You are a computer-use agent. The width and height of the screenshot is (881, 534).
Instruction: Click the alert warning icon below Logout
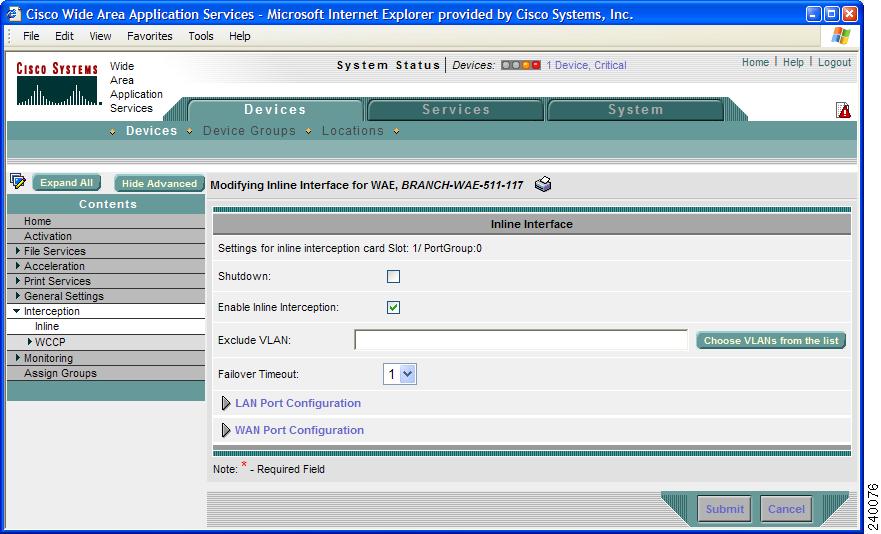pos(843,110)
